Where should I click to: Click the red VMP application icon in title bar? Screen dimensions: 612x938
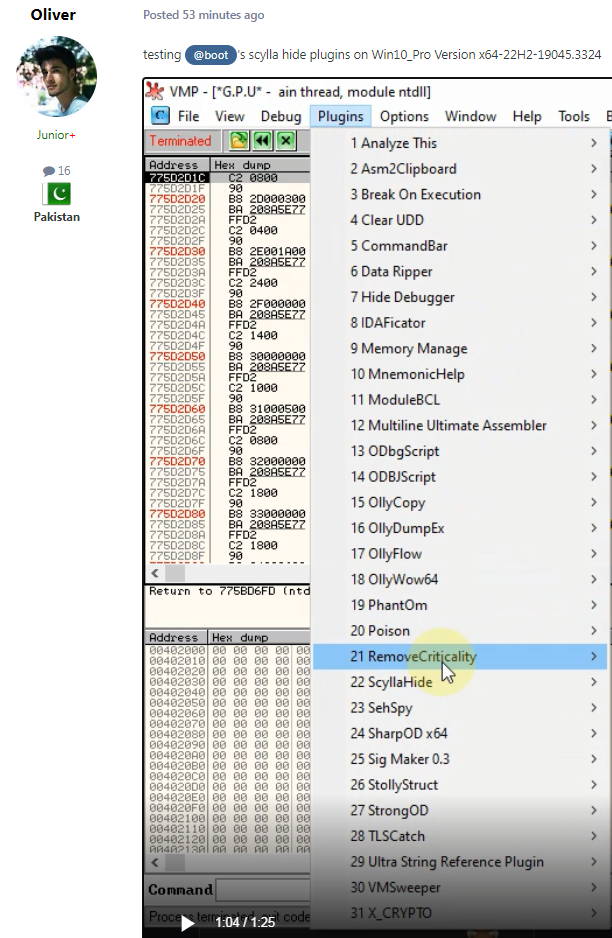(155, 91)
